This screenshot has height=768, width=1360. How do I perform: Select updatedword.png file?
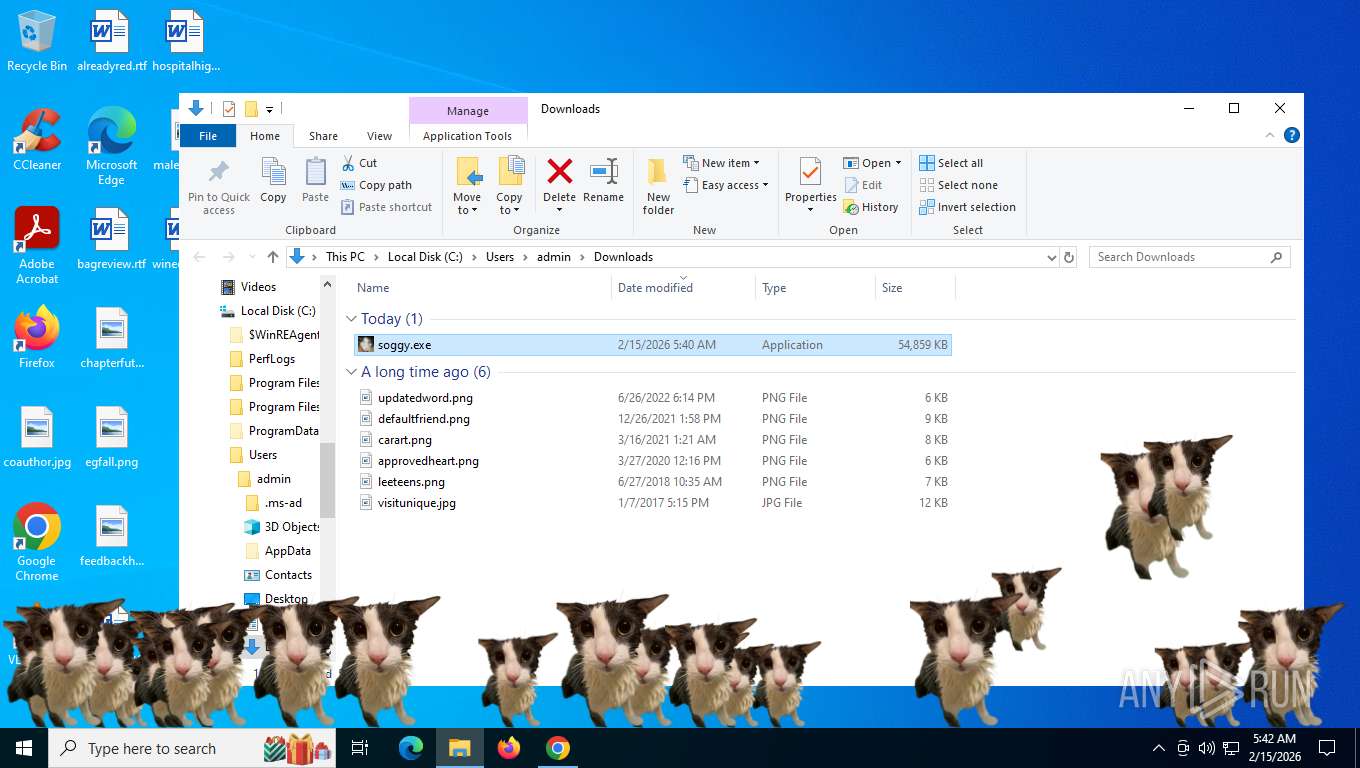653,398
